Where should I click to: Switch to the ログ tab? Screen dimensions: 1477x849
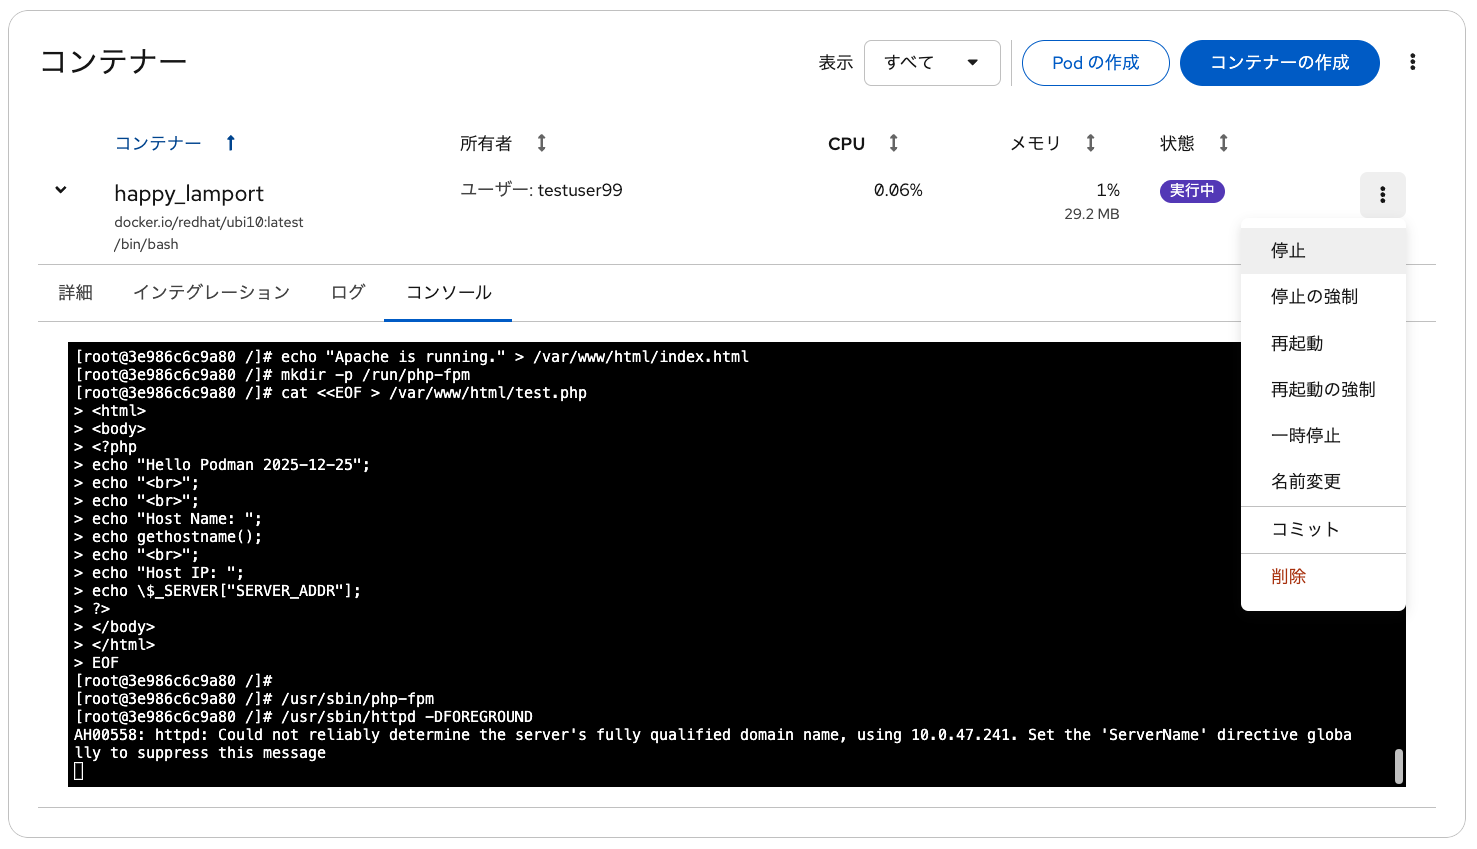pos(347,292)
